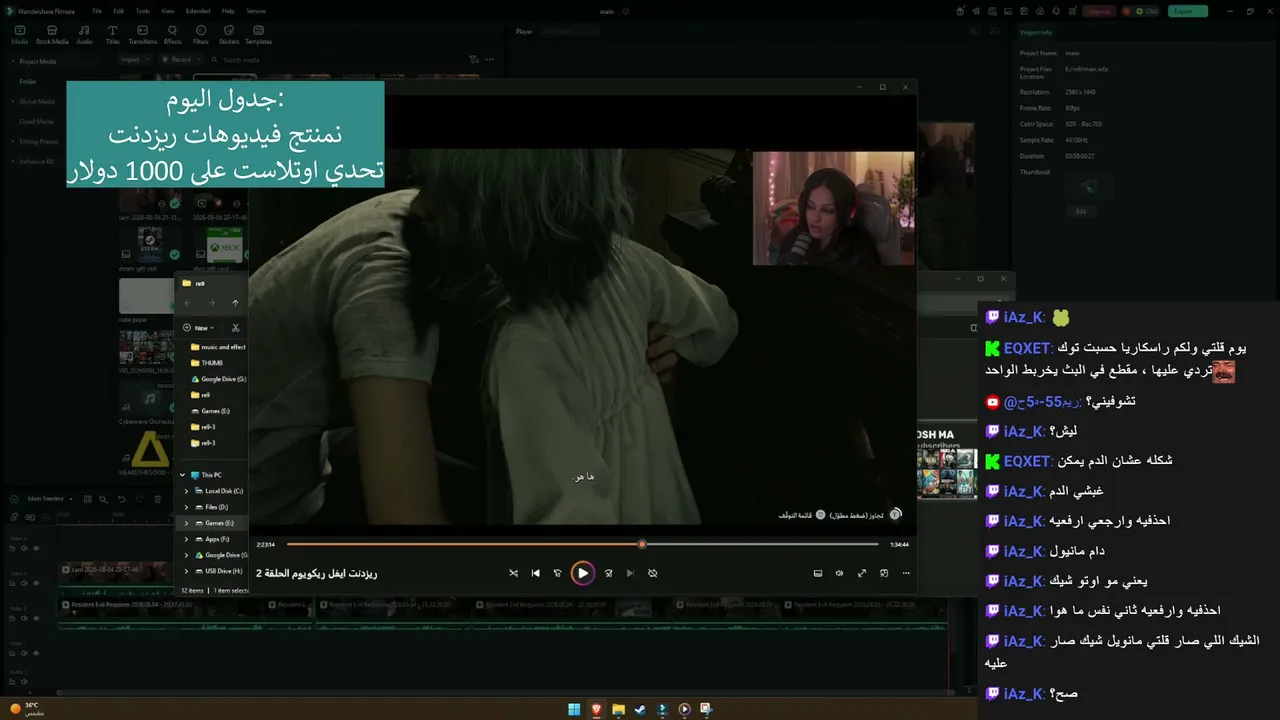Go up one folder in File Explorer
1280x720 pixels.
[235, 303]
